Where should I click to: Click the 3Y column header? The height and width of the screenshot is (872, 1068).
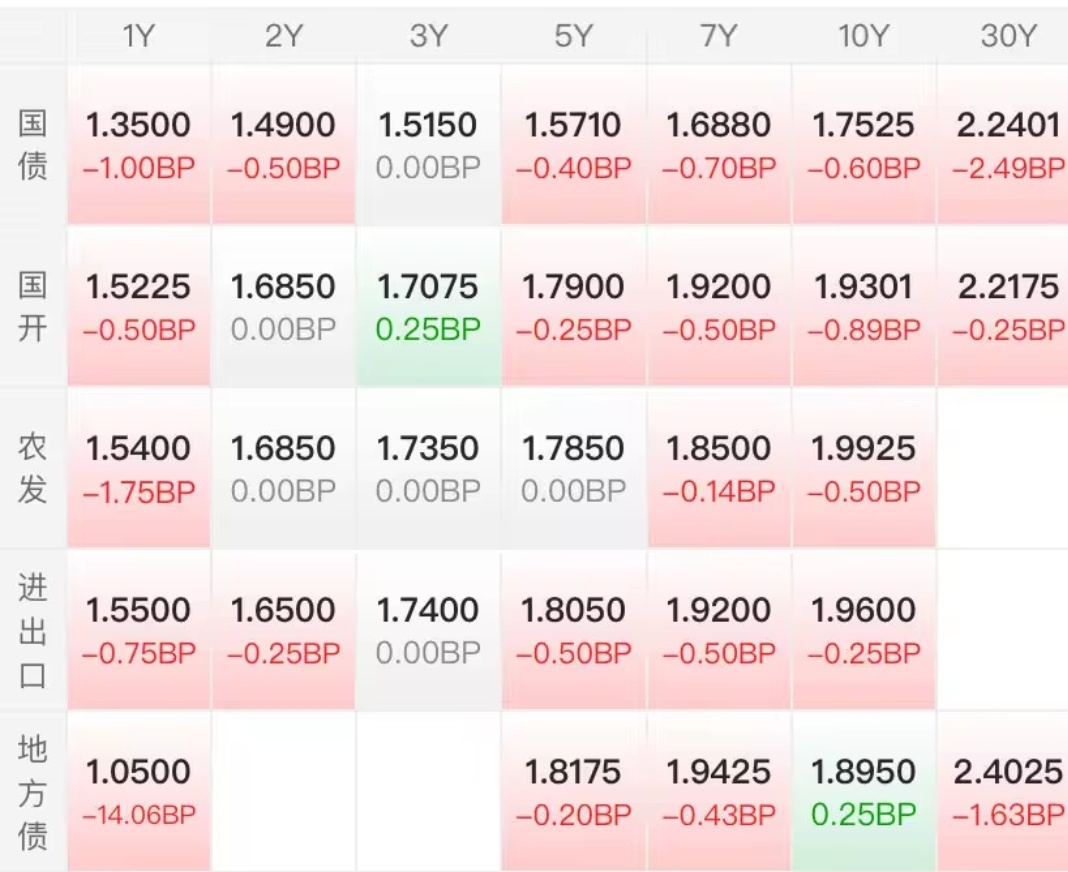pos(428,37)
